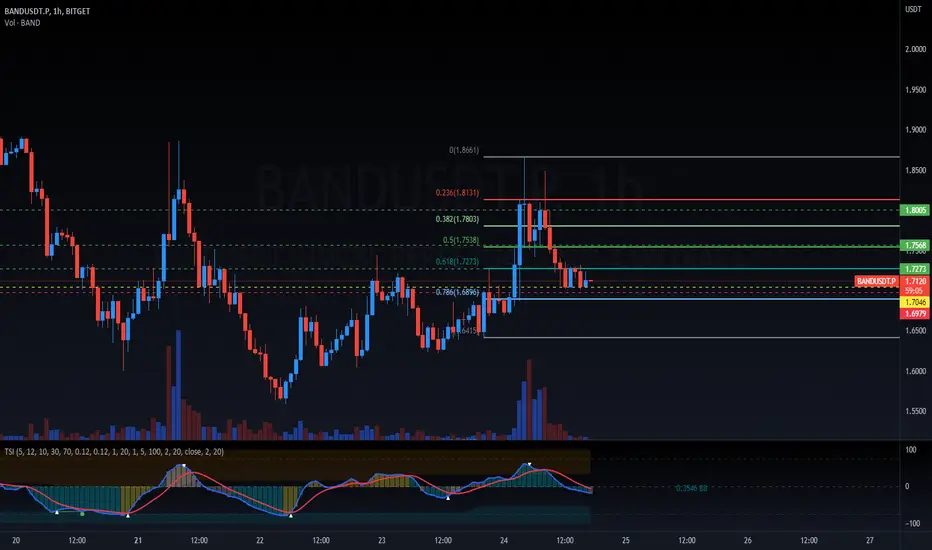Select the 0(1.8661) Fibonacci level label
This screenshot has width=932, height=550.
(464, 150)
